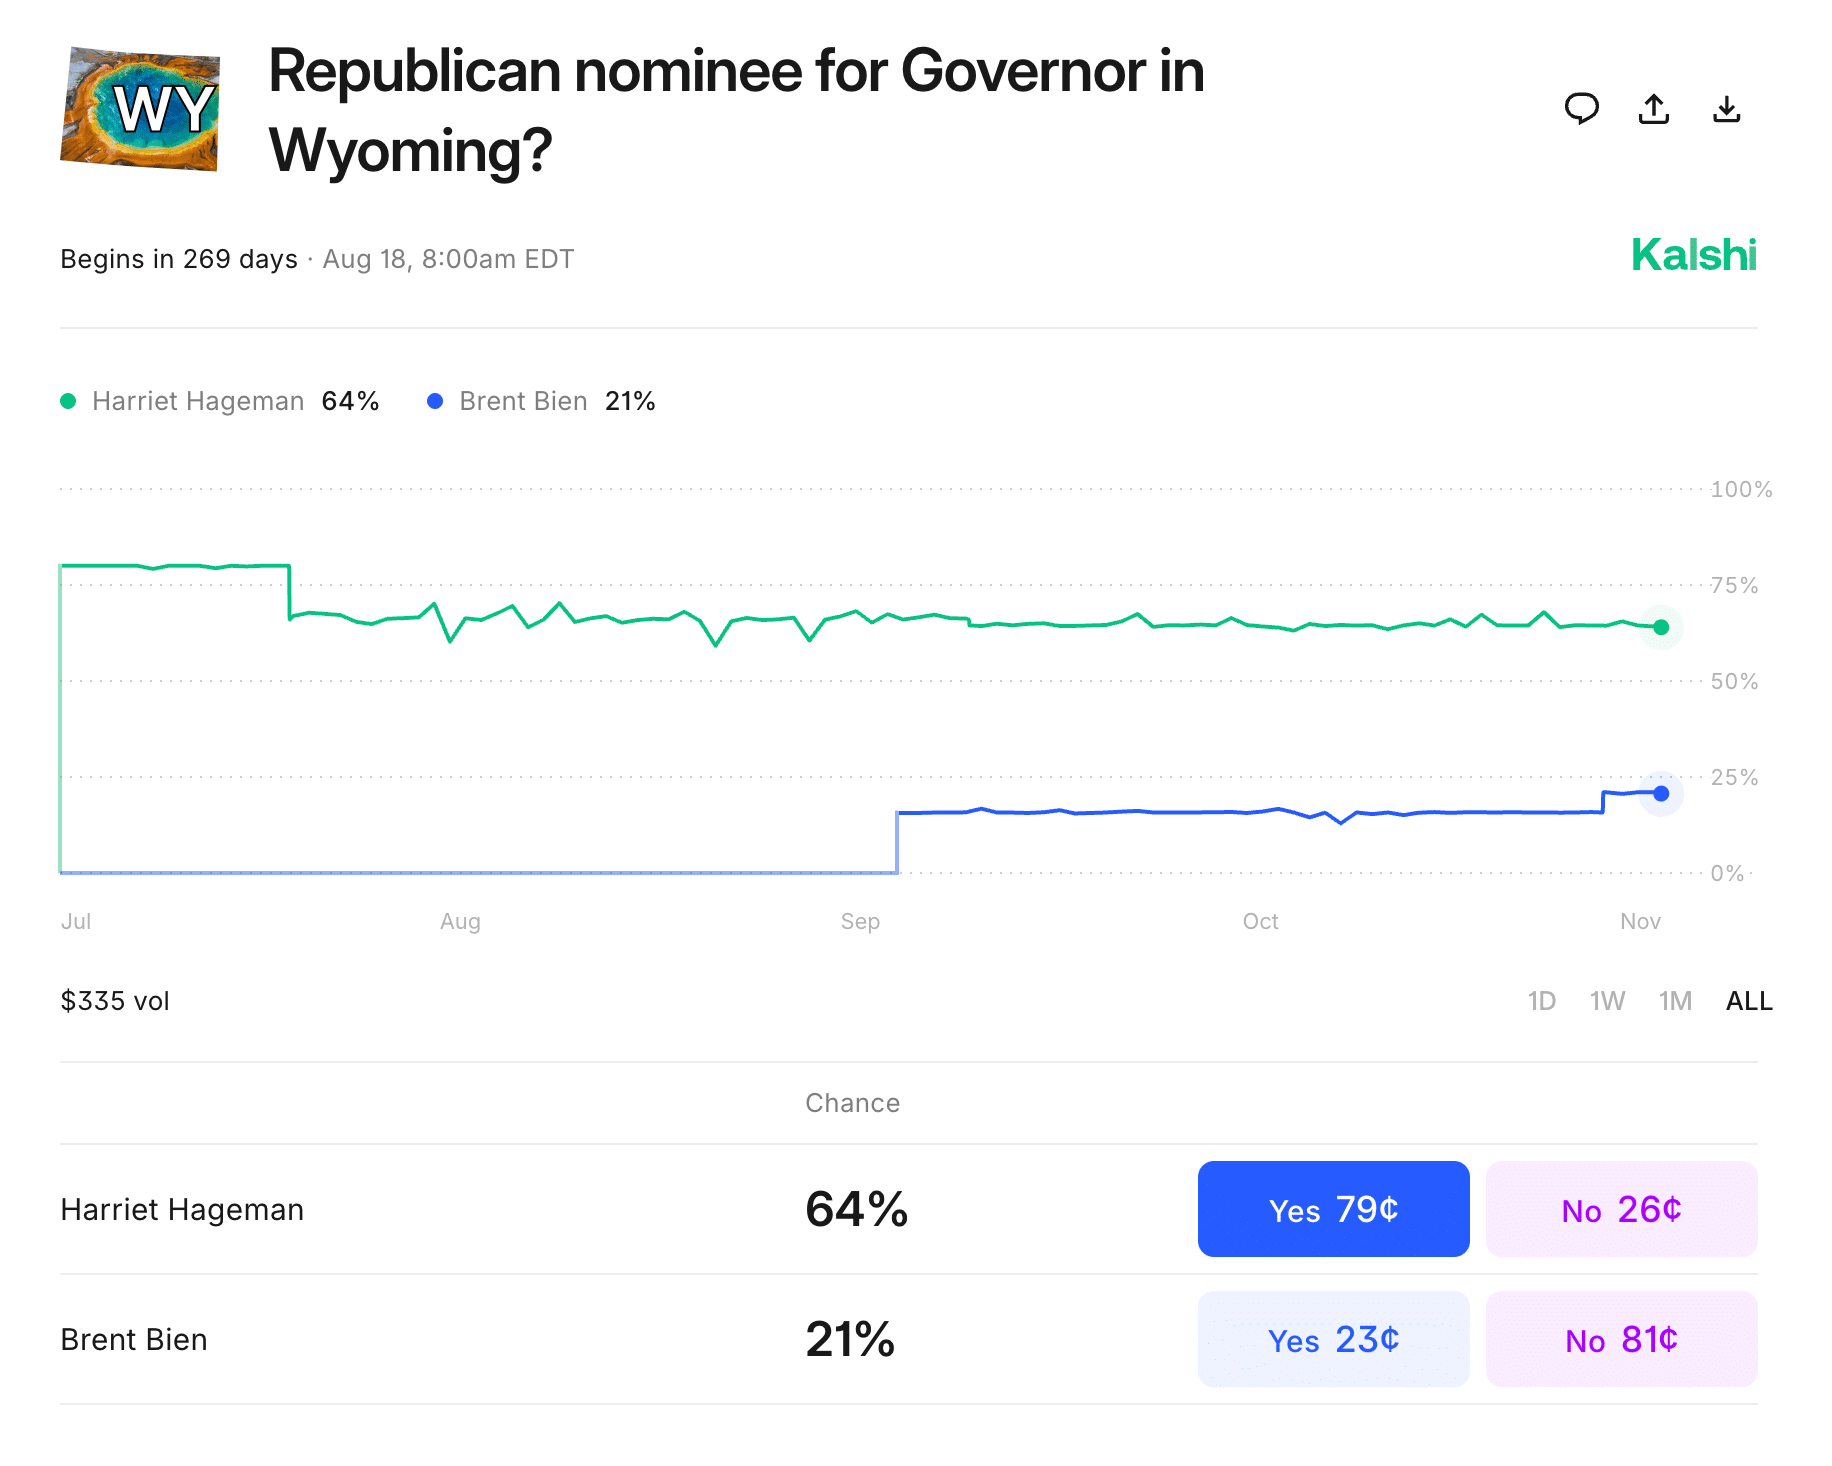
Task: Click the Kalshi logo
Action: click(1693, 255)
